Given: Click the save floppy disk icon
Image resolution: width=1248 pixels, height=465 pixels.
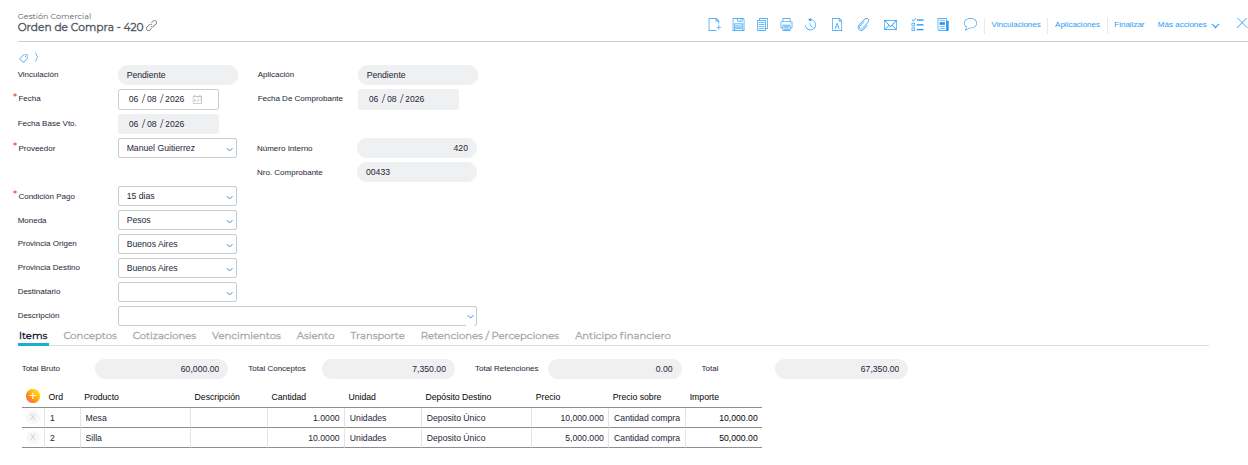Looking at the screenshot, I should pyautogui.click(x=738, y=25).
